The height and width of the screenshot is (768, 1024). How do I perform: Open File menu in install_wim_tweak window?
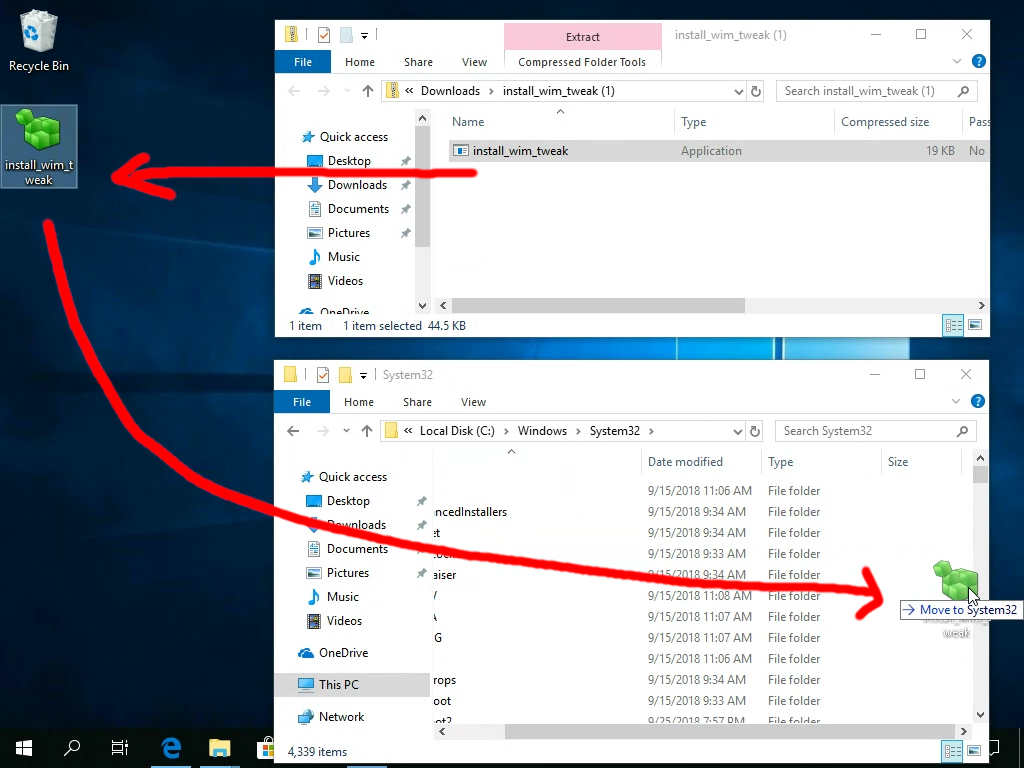click(302, 62)
